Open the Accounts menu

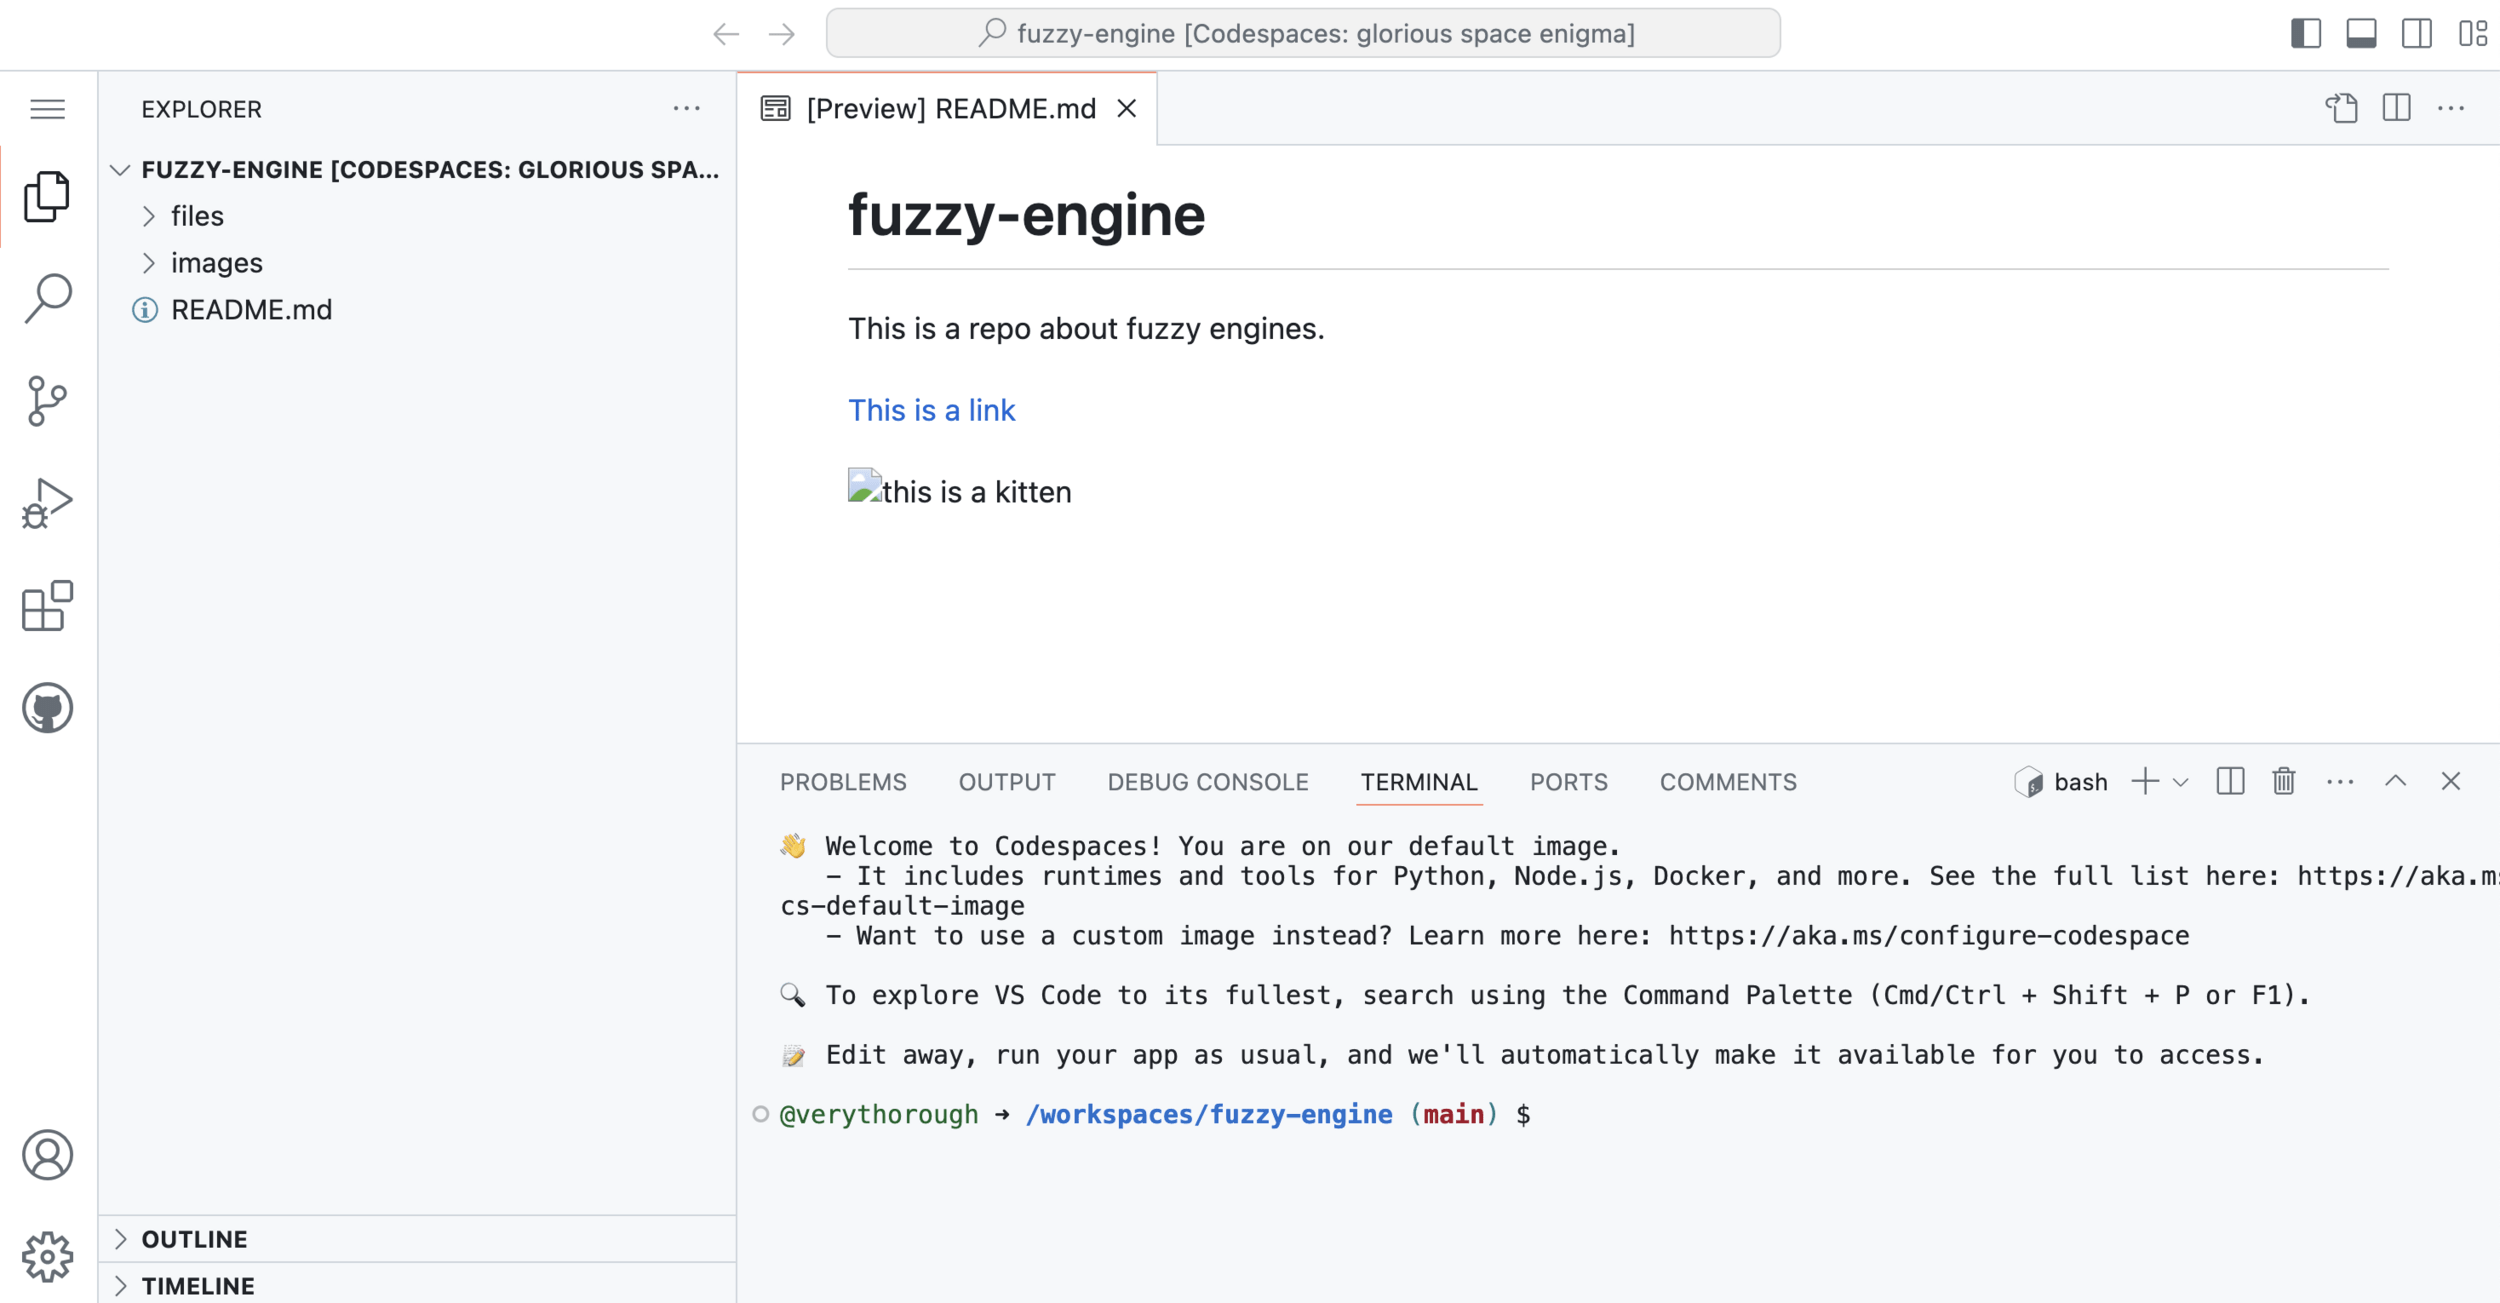[47, 1155]
